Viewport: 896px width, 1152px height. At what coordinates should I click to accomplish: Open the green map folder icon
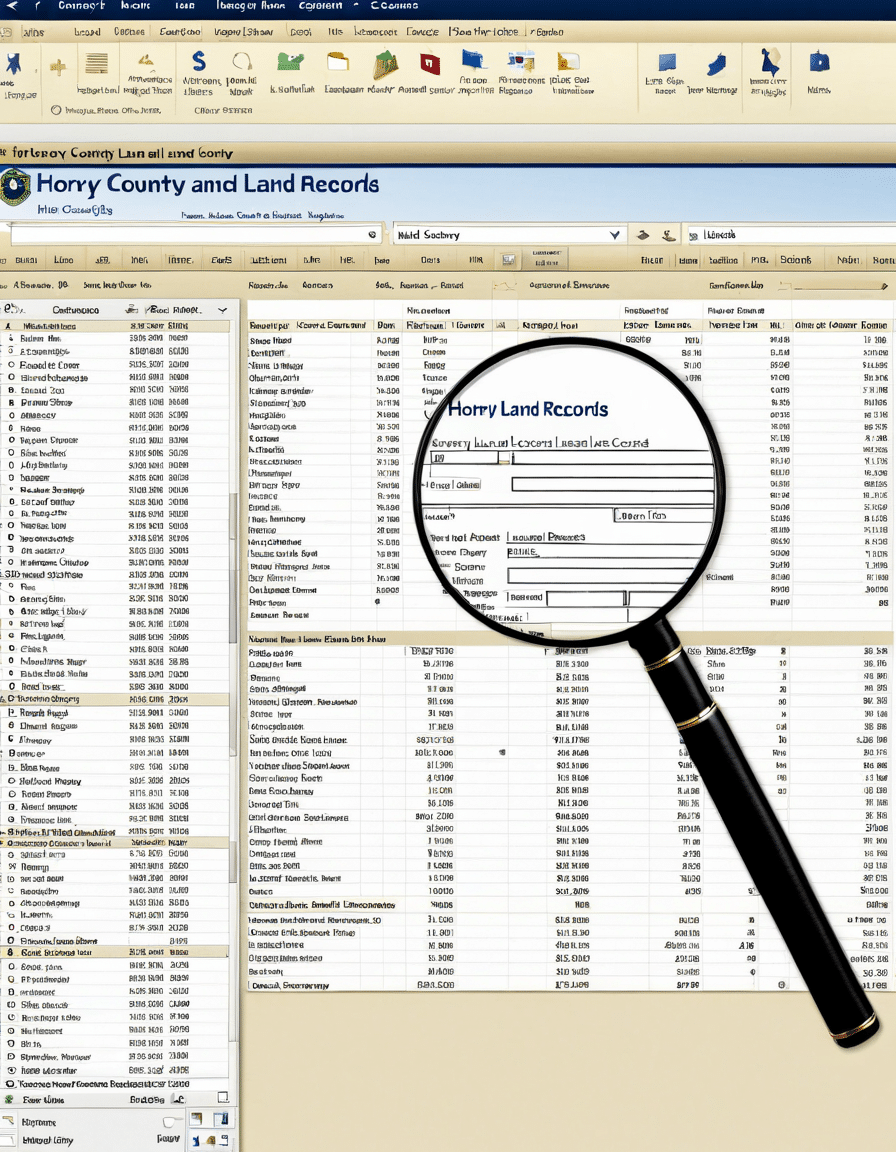pyautogui.click(x=290, y=62)
